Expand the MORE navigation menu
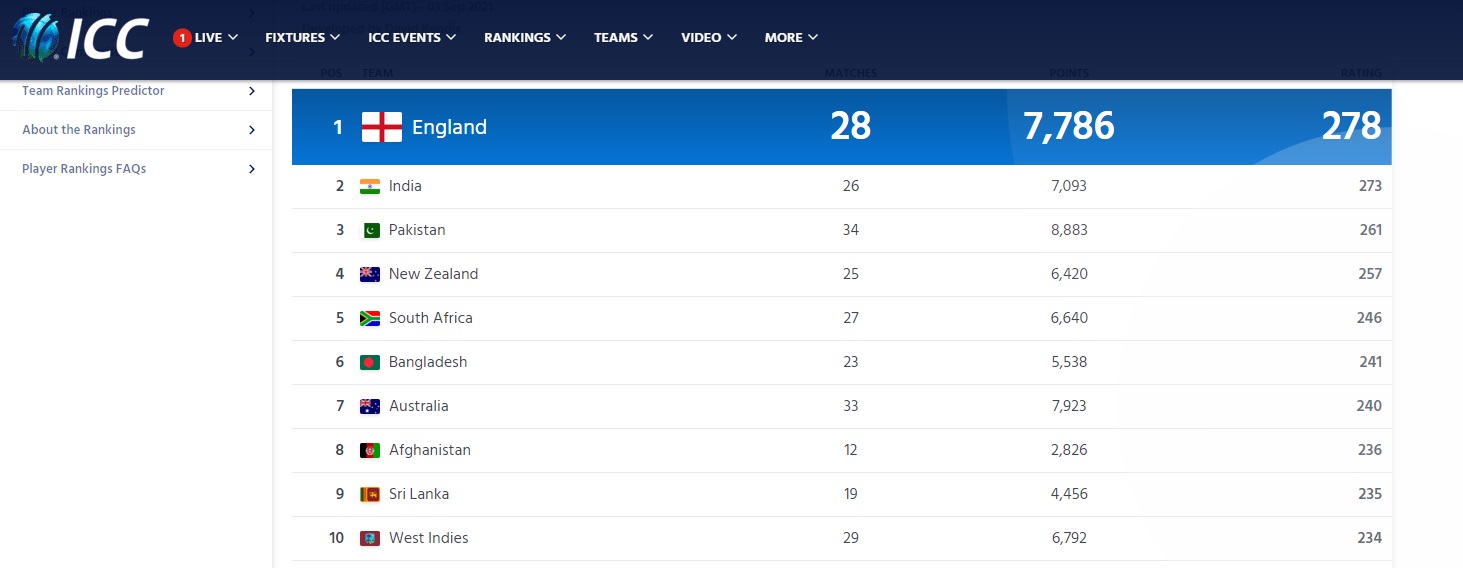Screen dimensions: 1463x568 point(791,38)
